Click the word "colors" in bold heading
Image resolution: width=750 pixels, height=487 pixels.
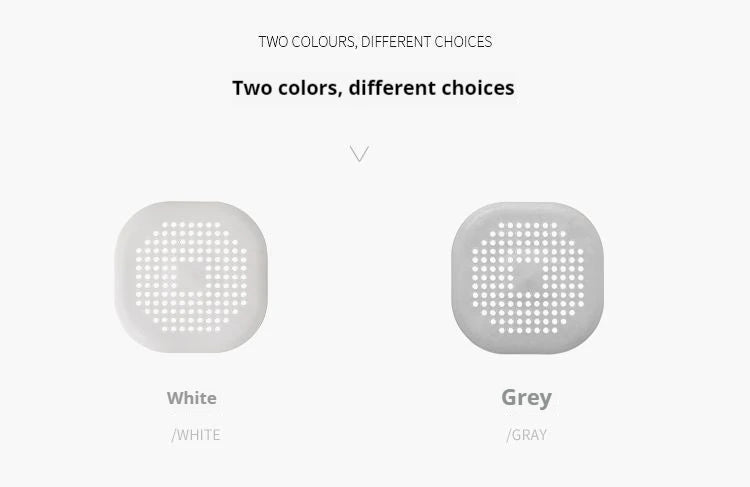tap(304, 88)
